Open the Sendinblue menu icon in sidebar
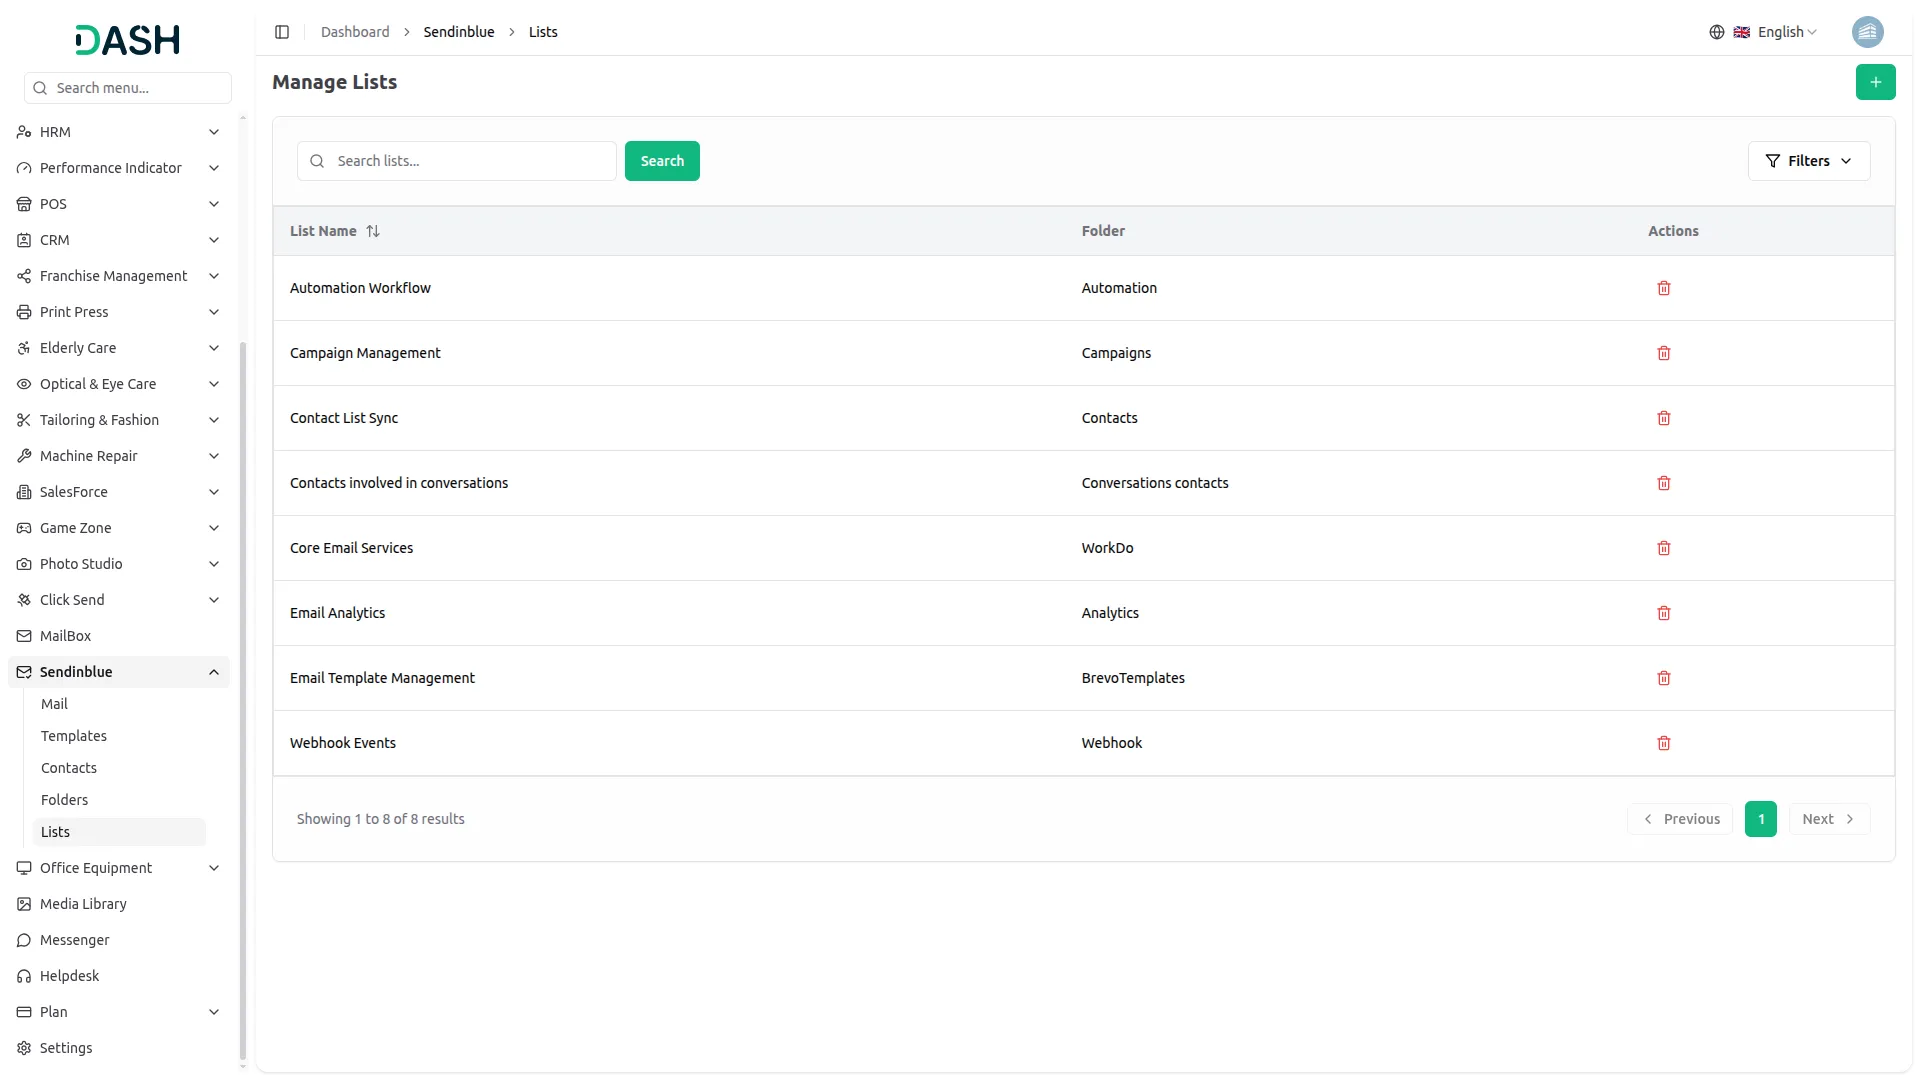 [23, 671]
